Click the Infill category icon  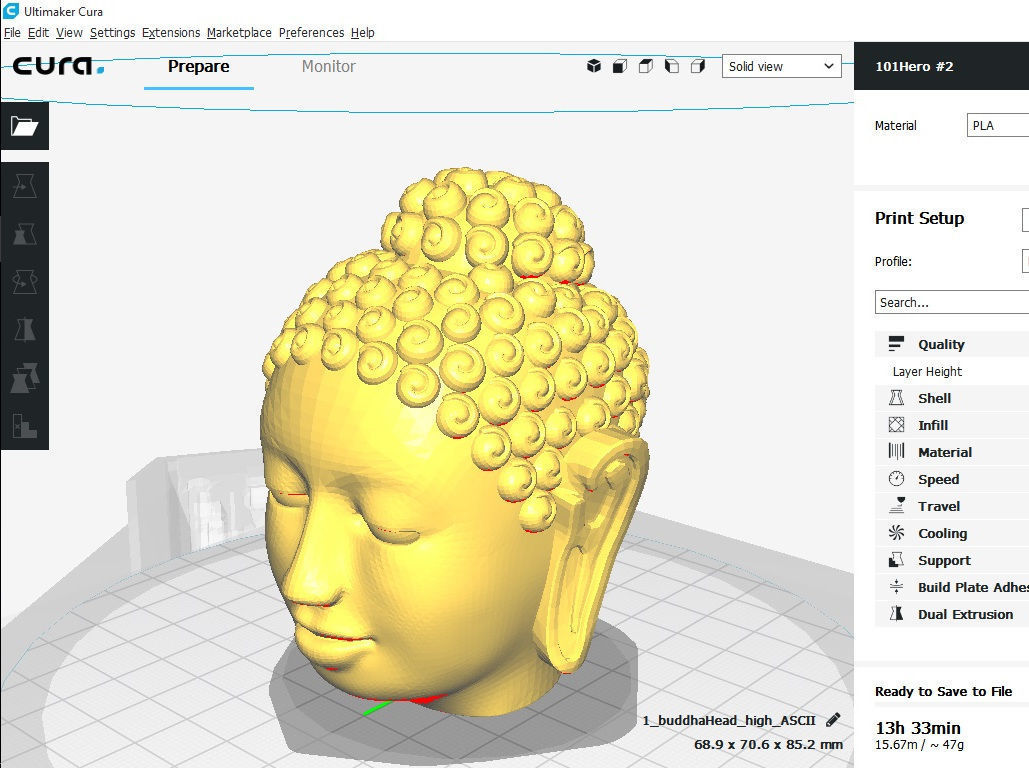tap(896, 425)
